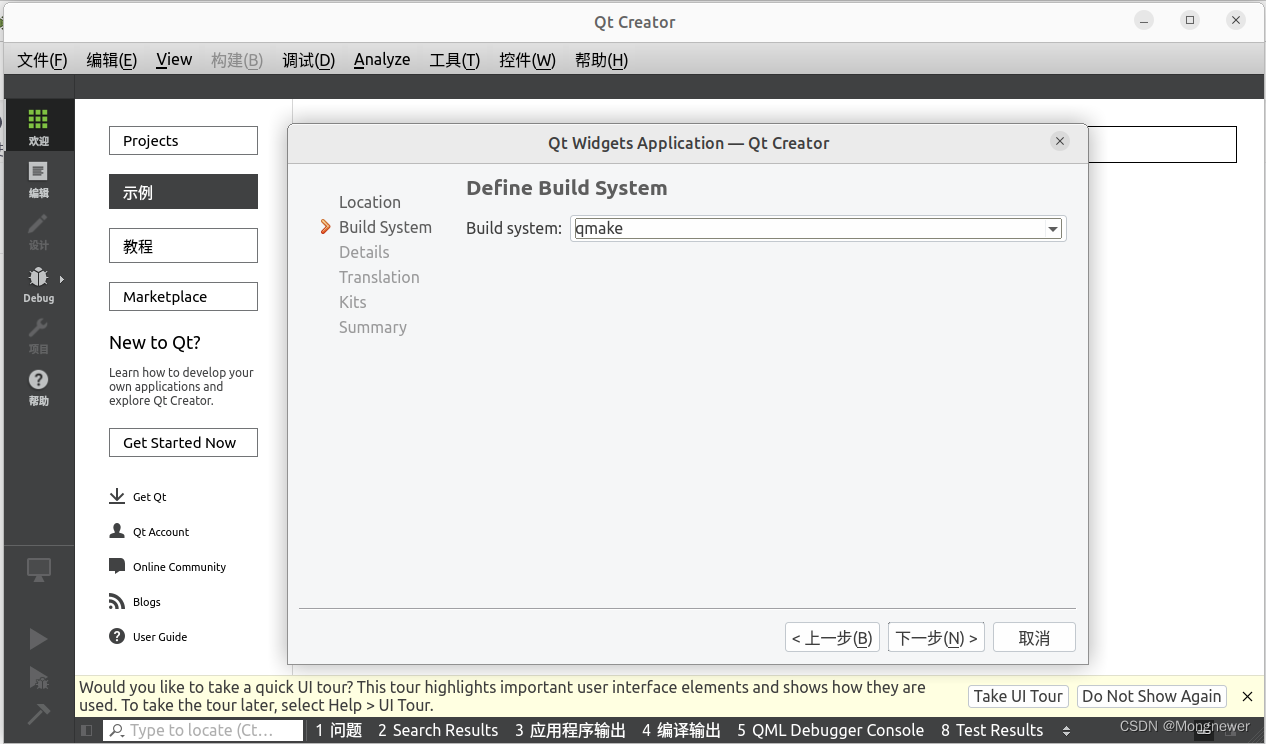Viewport: 1266px width, 744px height.
Task: Open Debug mode from left sidebar
Action: pos(39,283)
